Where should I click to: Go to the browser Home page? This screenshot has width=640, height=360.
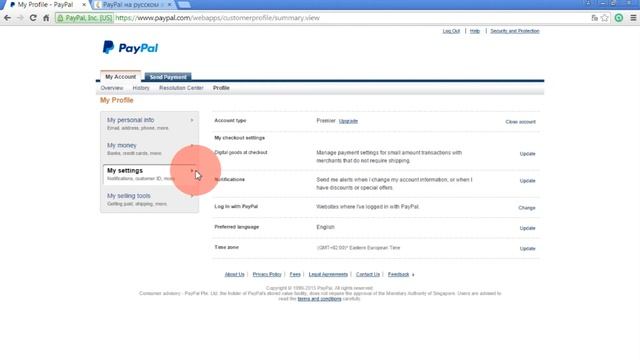coord(46,18)
